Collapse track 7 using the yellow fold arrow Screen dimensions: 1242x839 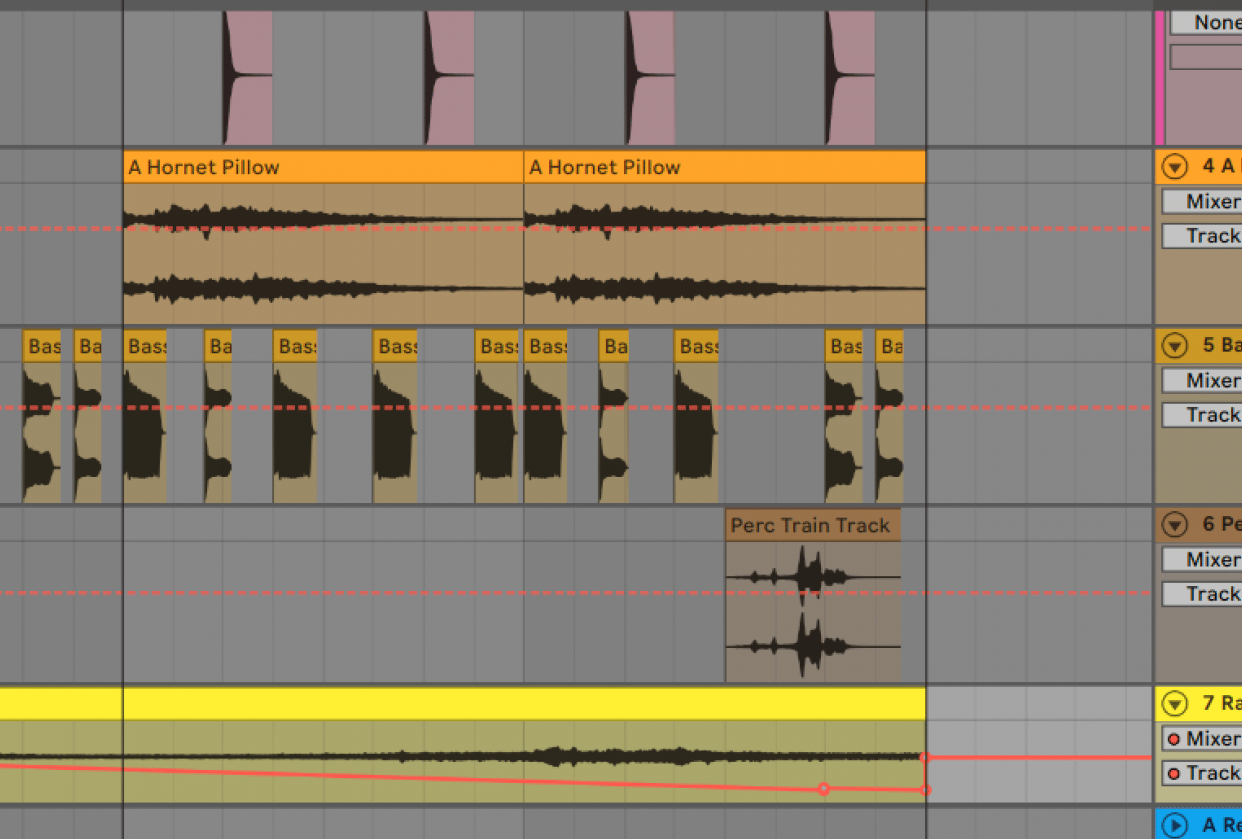(1174, 704)
